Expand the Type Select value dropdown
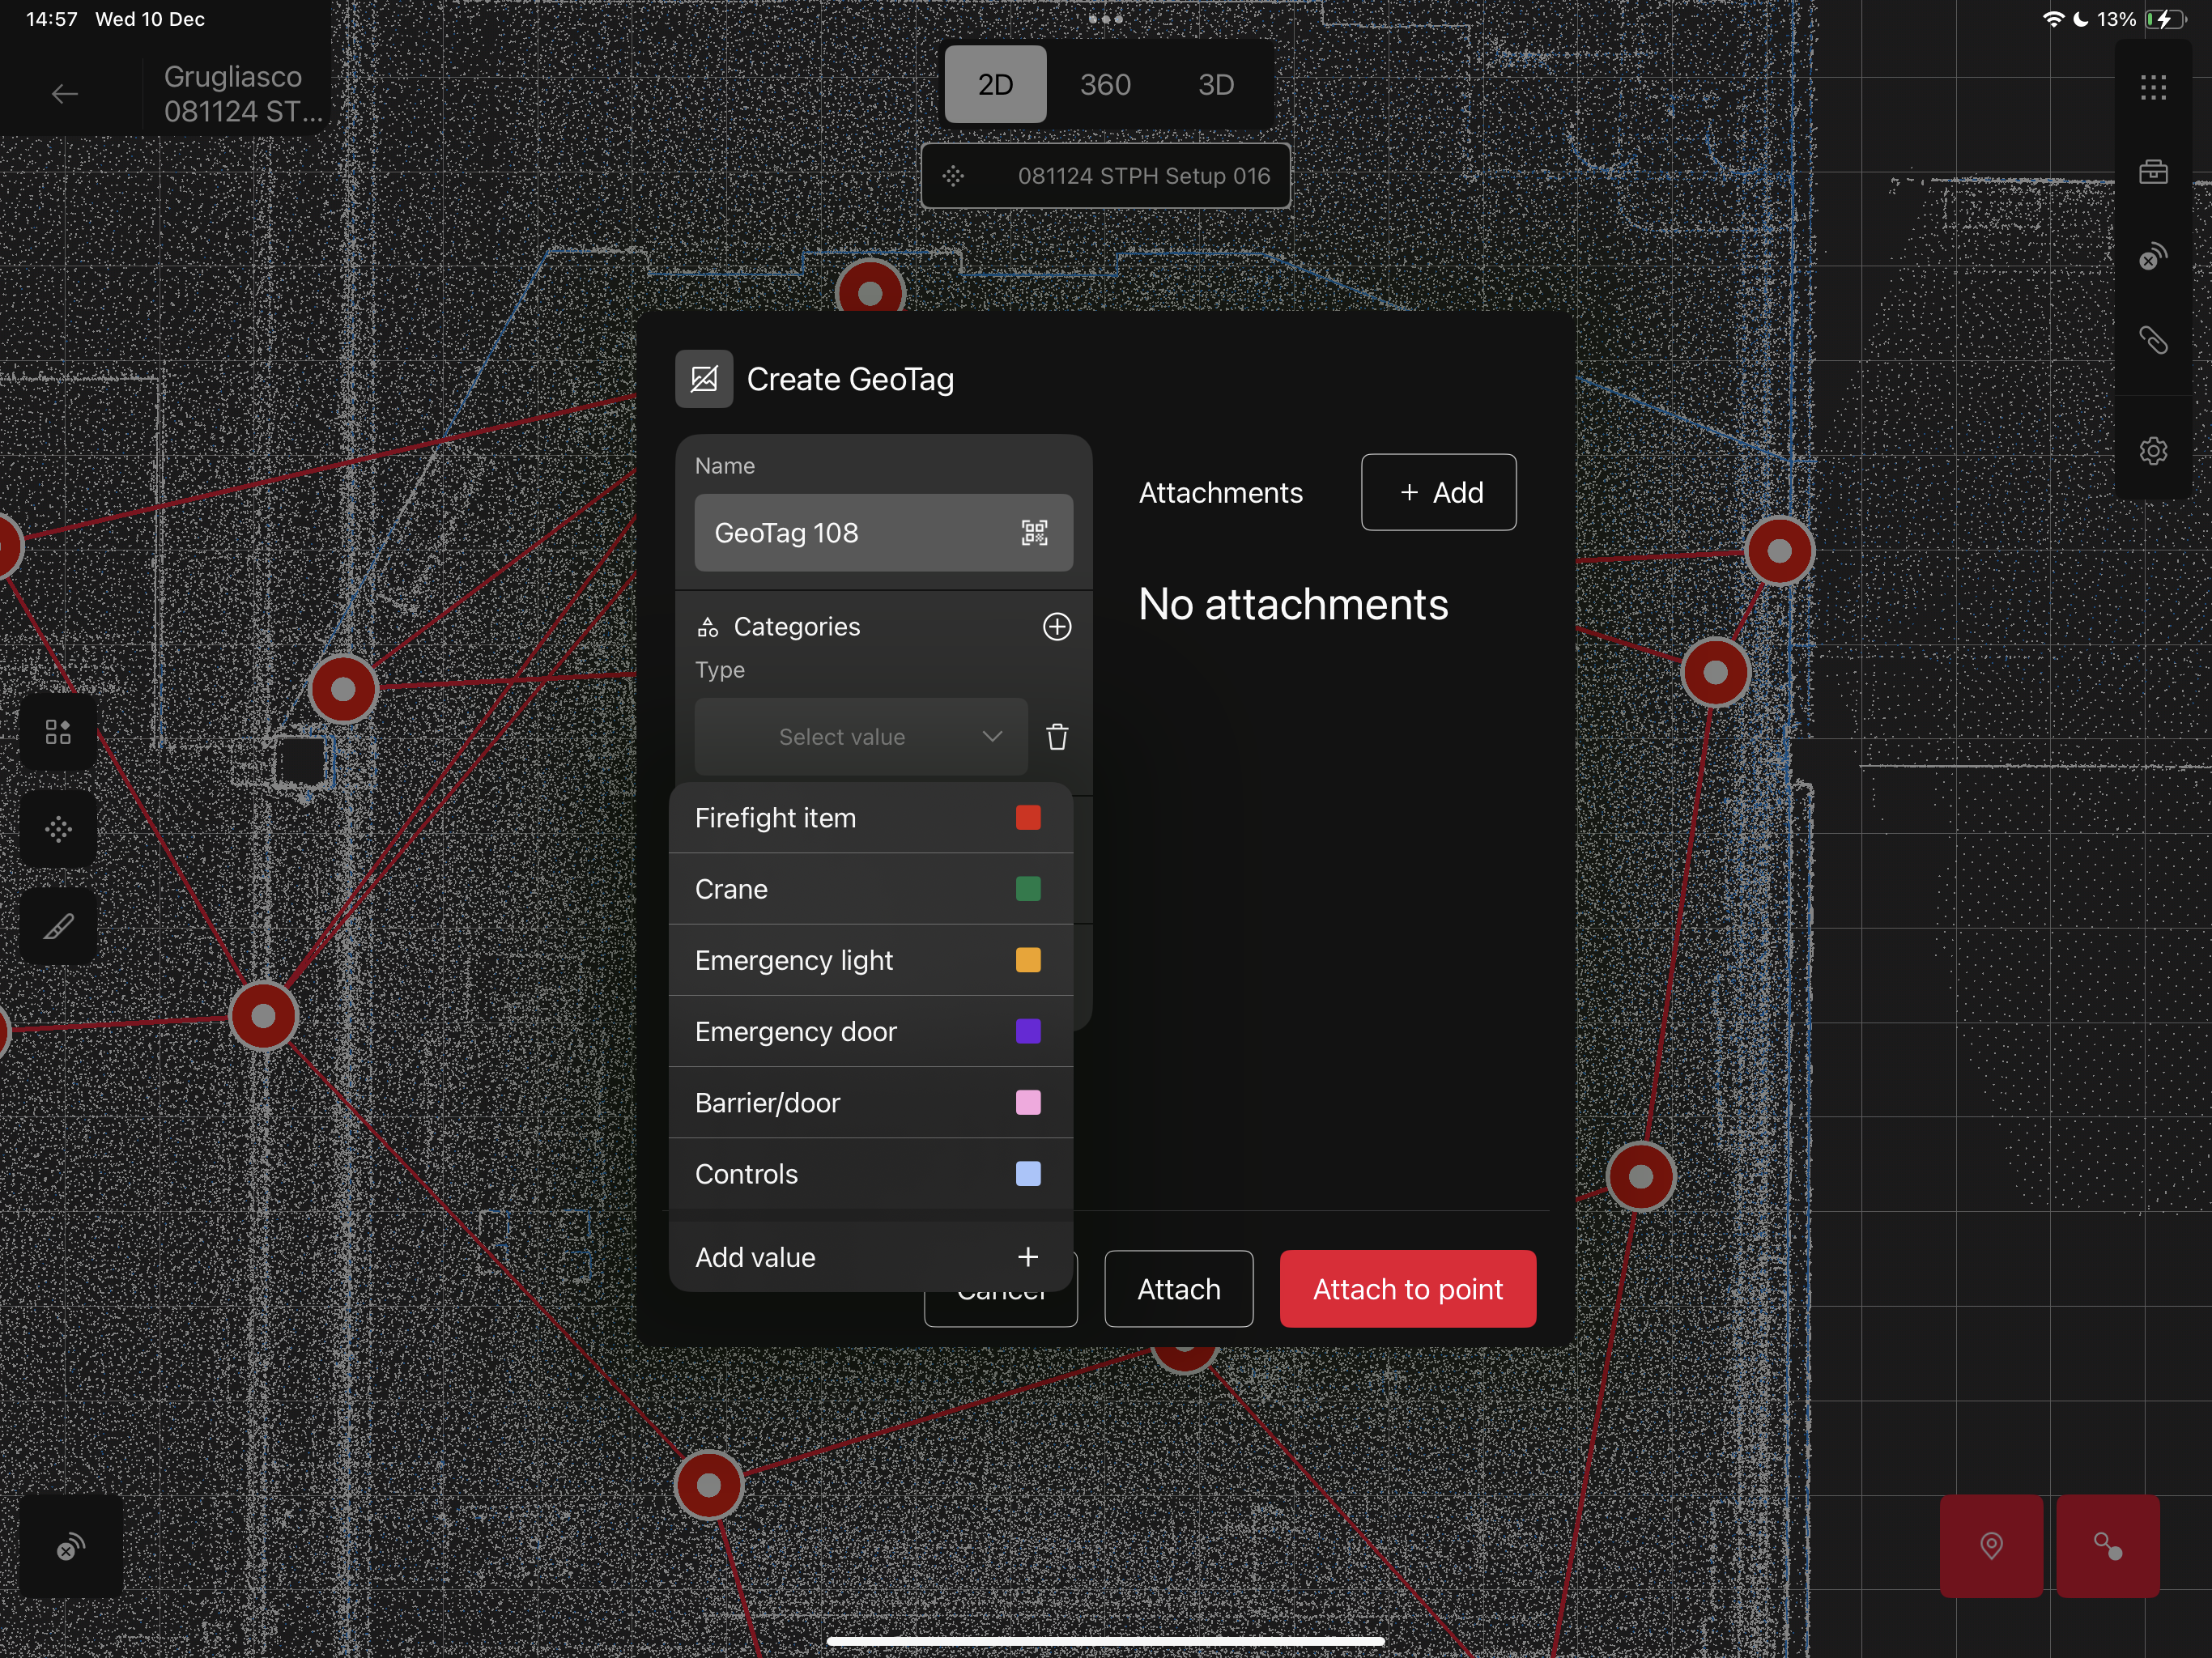2212x1658 pixels. coord(861,737)
